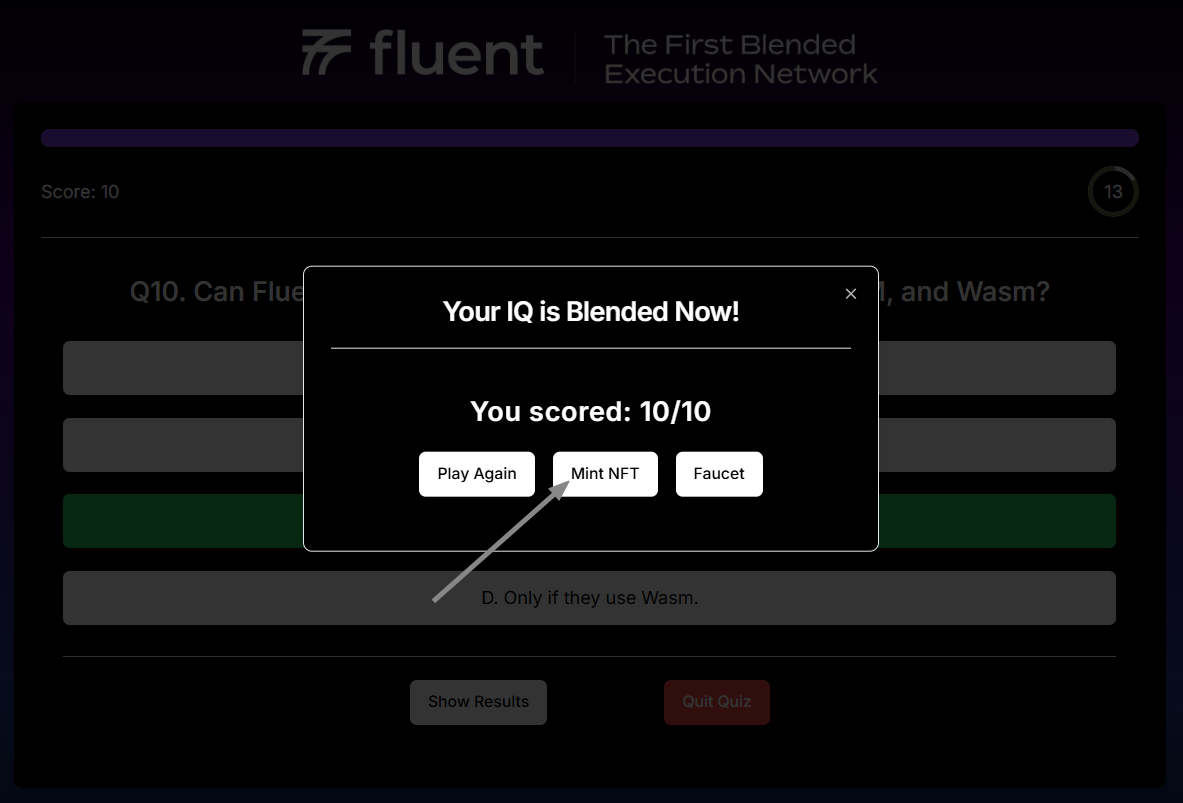This screenshot has width=1183, height=803.
Task: Select answer D. Only if they use Wasm.
Action: click(x=590, y=598)
